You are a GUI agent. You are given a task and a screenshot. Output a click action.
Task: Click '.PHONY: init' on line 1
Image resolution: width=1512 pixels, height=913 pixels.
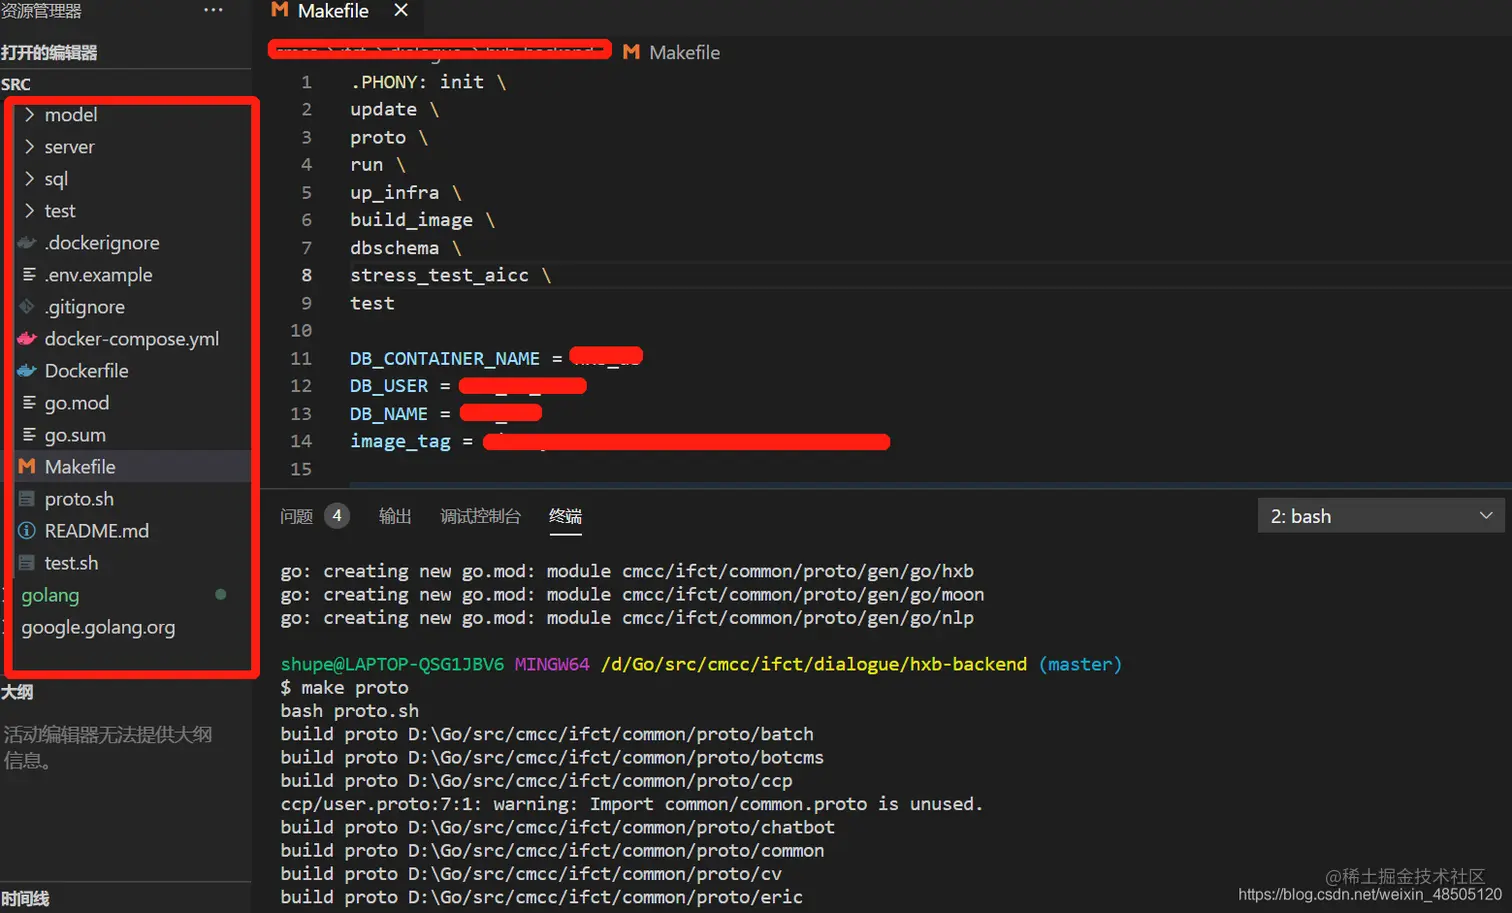click(x=417, y=82)
